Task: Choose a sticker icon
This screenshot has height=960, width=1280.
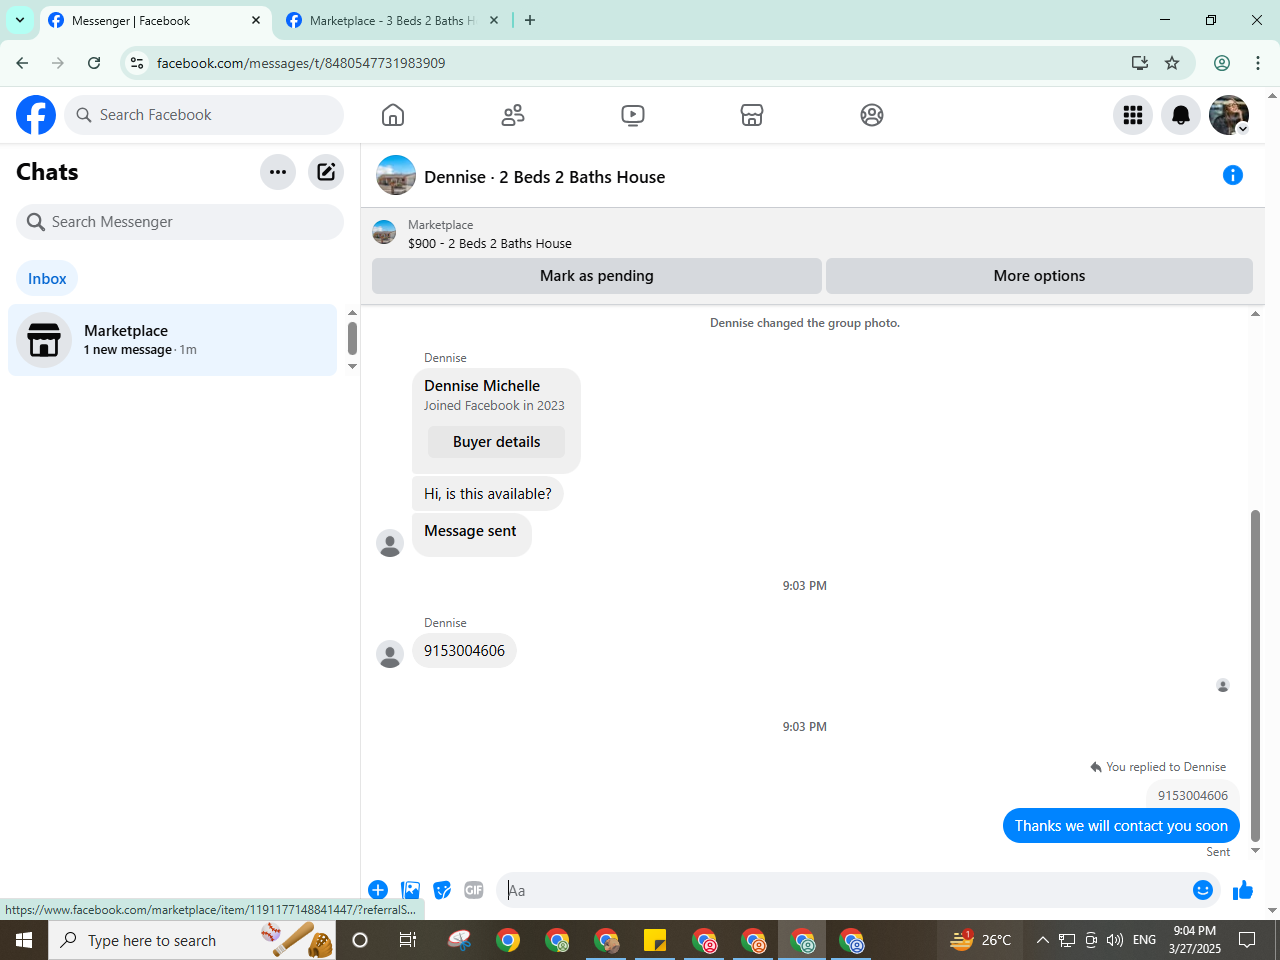Action: (442, 890)
